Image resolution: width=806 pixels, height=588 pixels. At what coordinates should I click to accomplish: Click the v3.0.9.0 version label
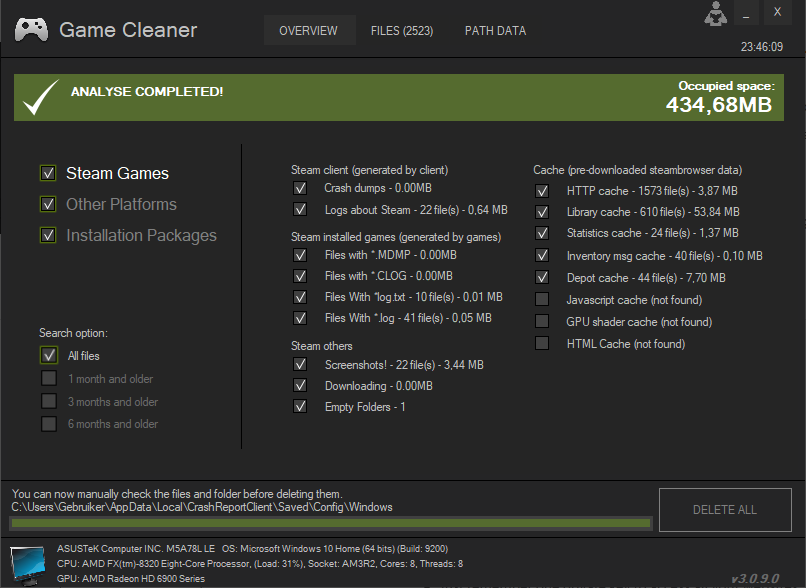click(756, 579)
